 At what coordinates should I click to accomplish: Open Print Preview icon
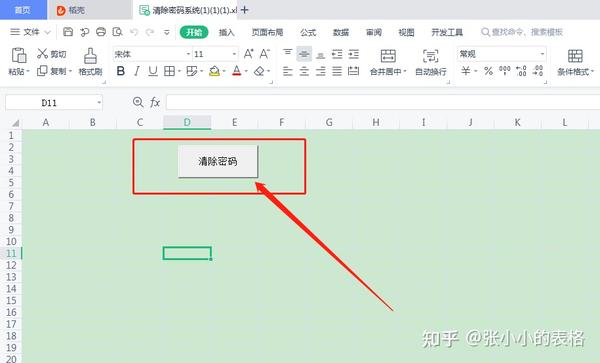[x=117, y=32]
